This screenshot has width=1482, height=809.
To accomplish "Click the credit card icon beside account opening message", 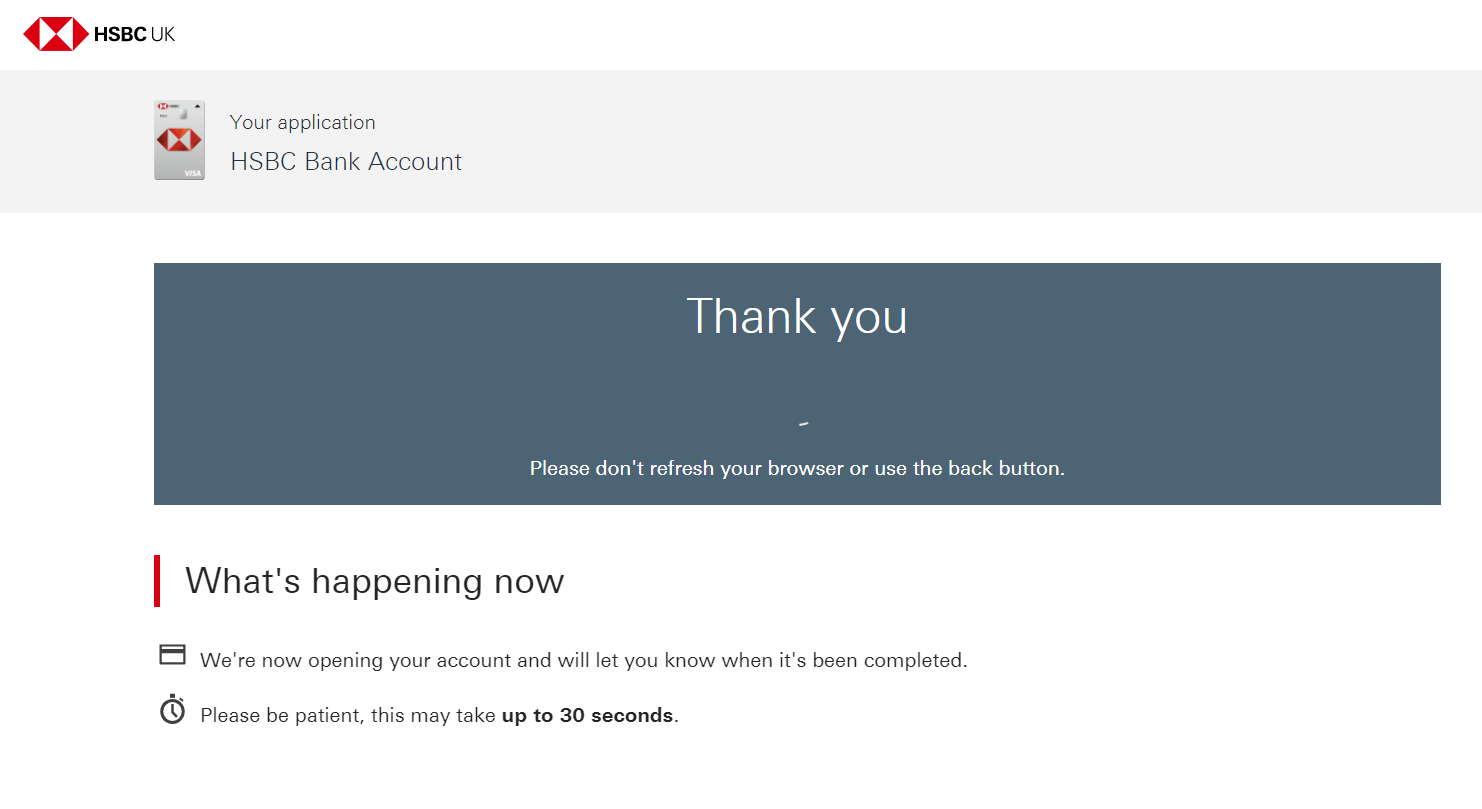I will click(172, 655).
